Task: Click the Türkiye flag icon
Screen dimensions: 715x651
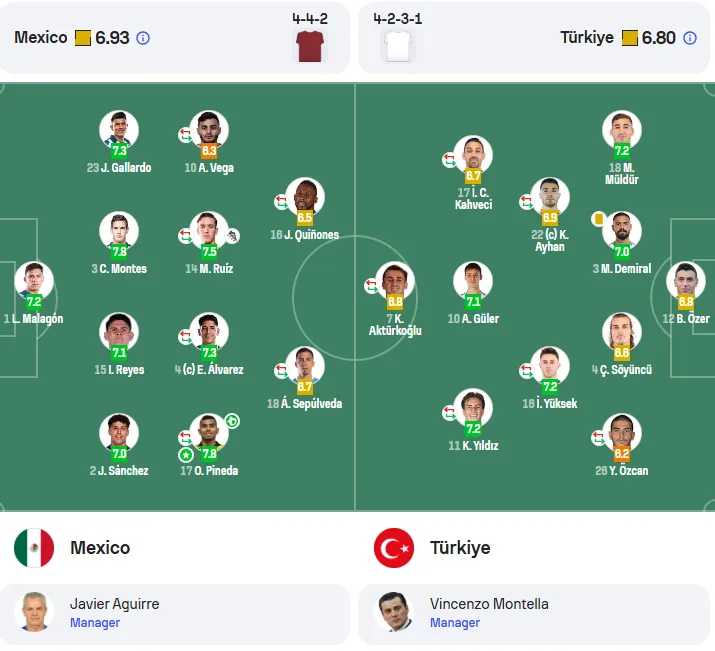Action: click(x=394, y=548)
